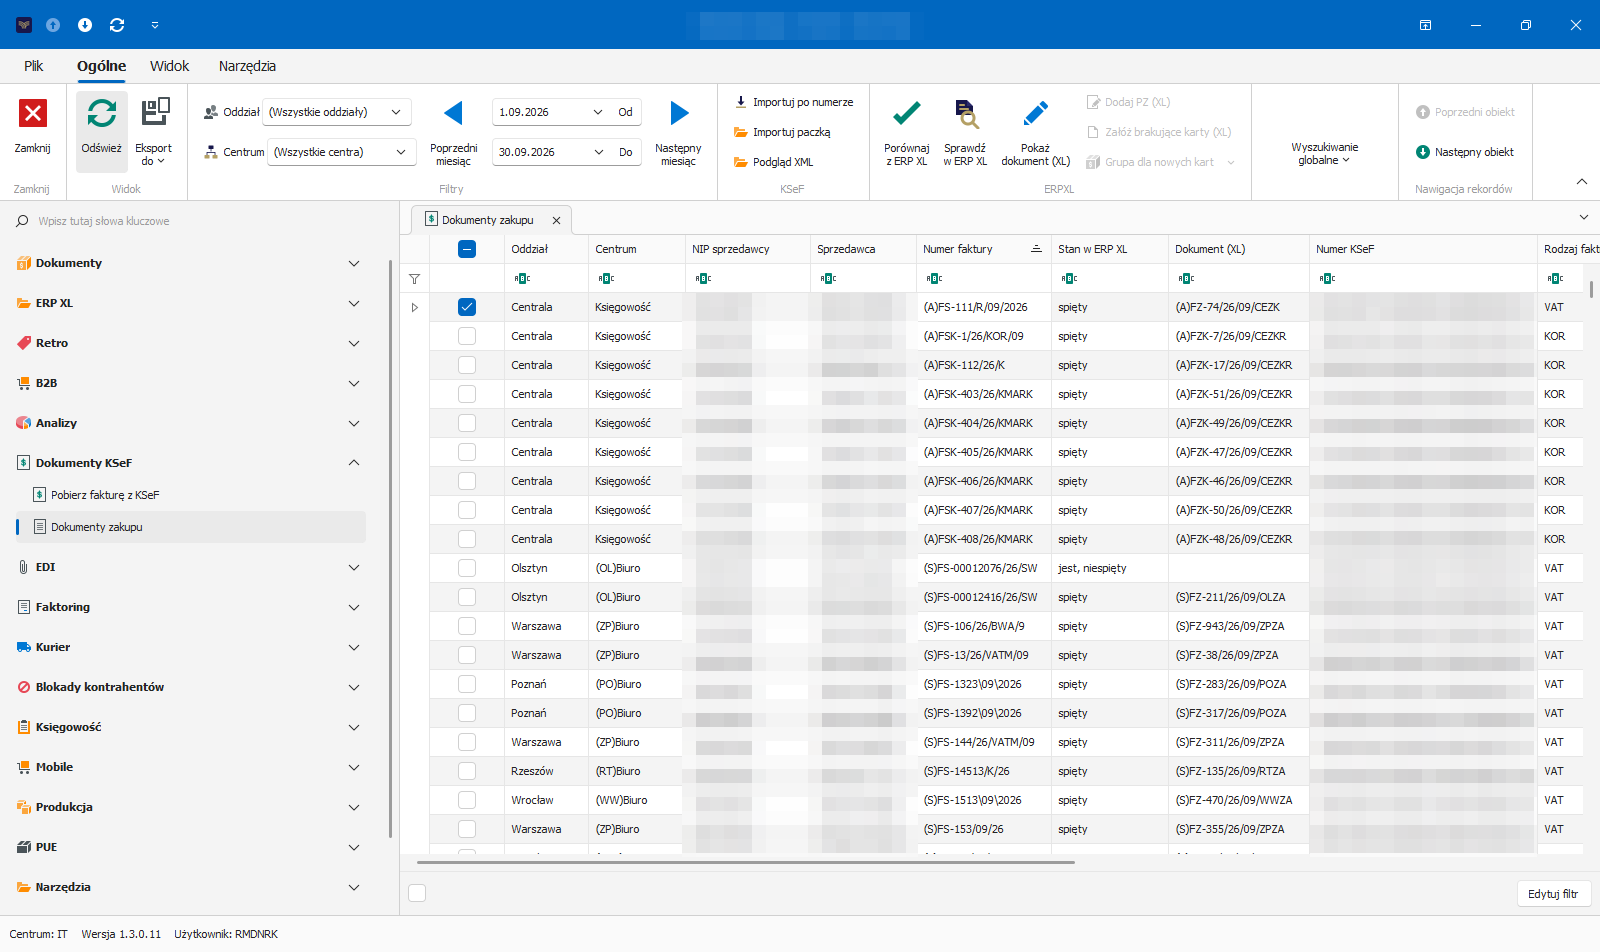
Task: Switch to the Plik tab
Action: point(34,66)
